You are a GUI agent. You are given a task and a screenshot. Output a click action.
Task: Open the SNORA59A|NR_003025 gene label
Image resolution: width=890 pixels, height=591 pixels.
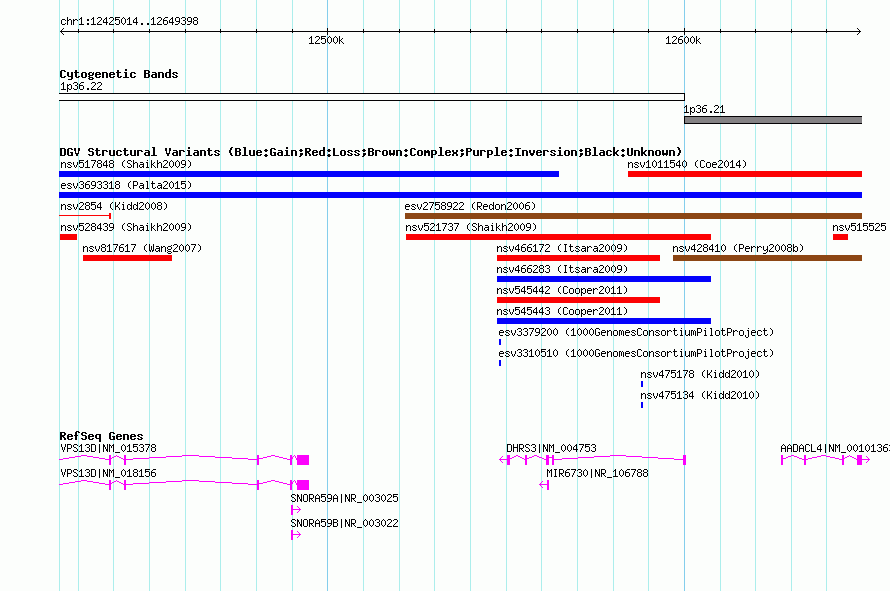(345, 498)
